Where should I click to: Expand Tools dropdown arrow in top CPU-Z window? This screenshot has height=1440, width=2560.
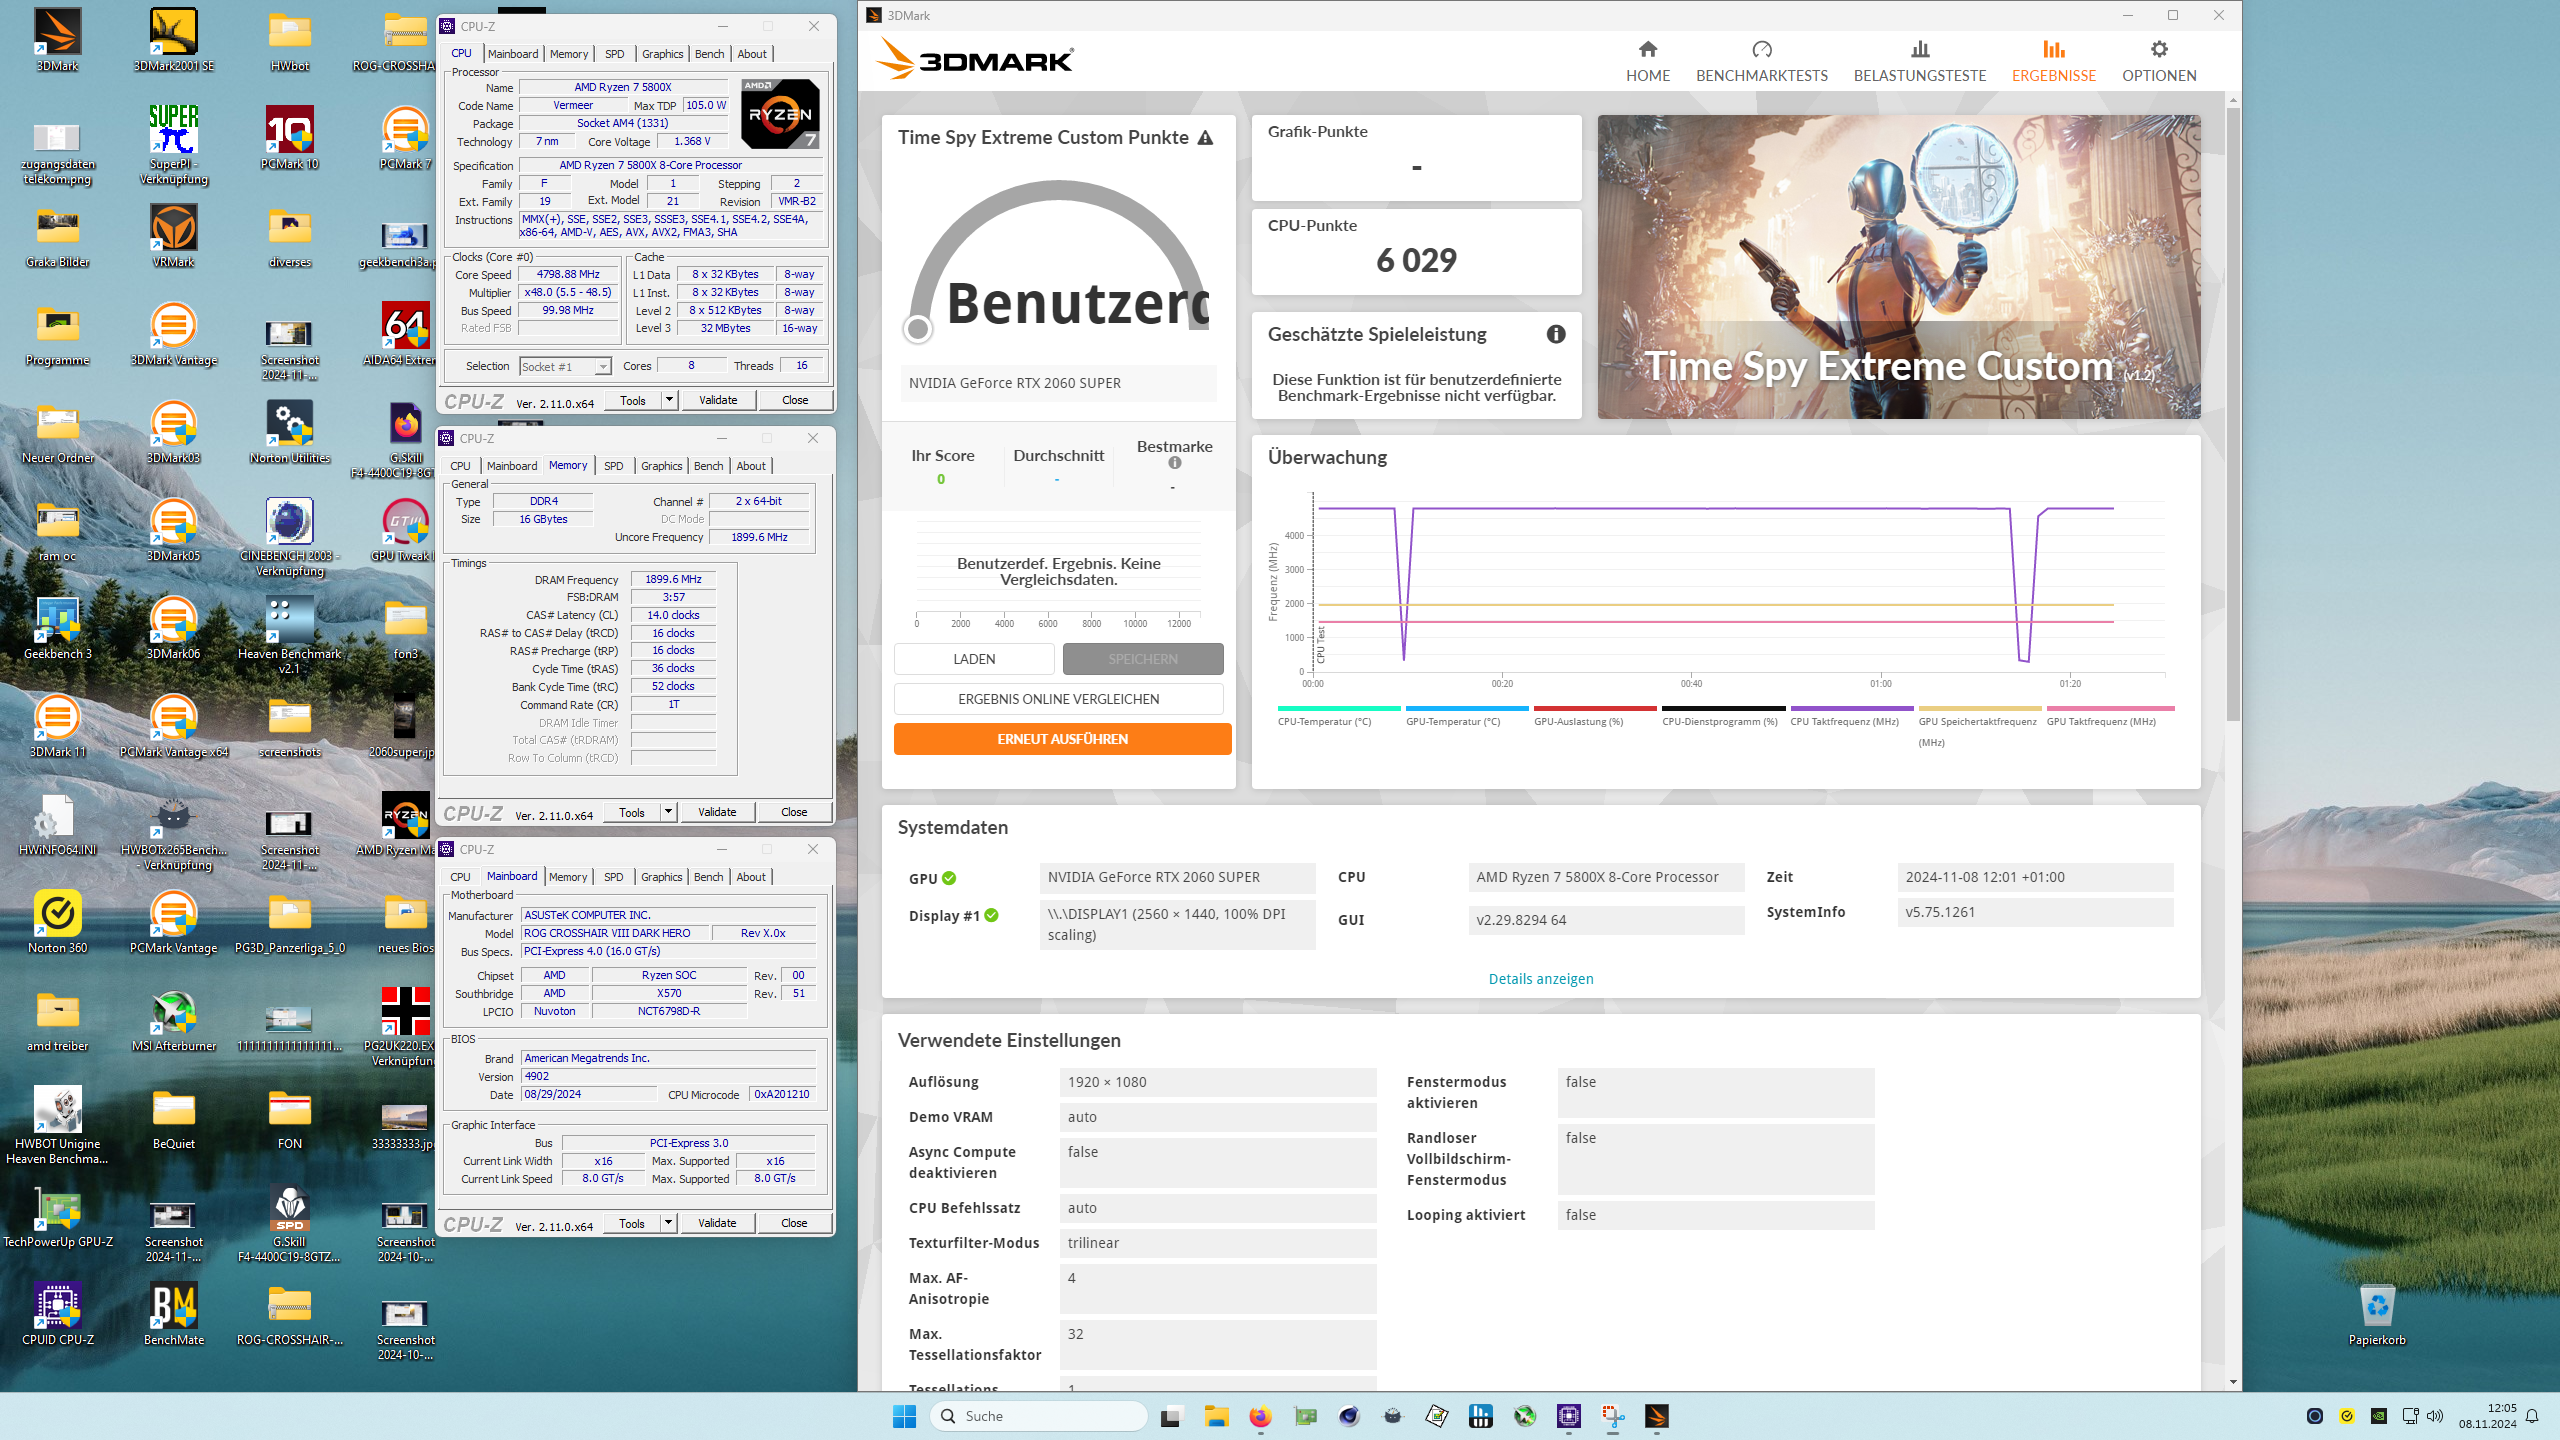[669, 400]
